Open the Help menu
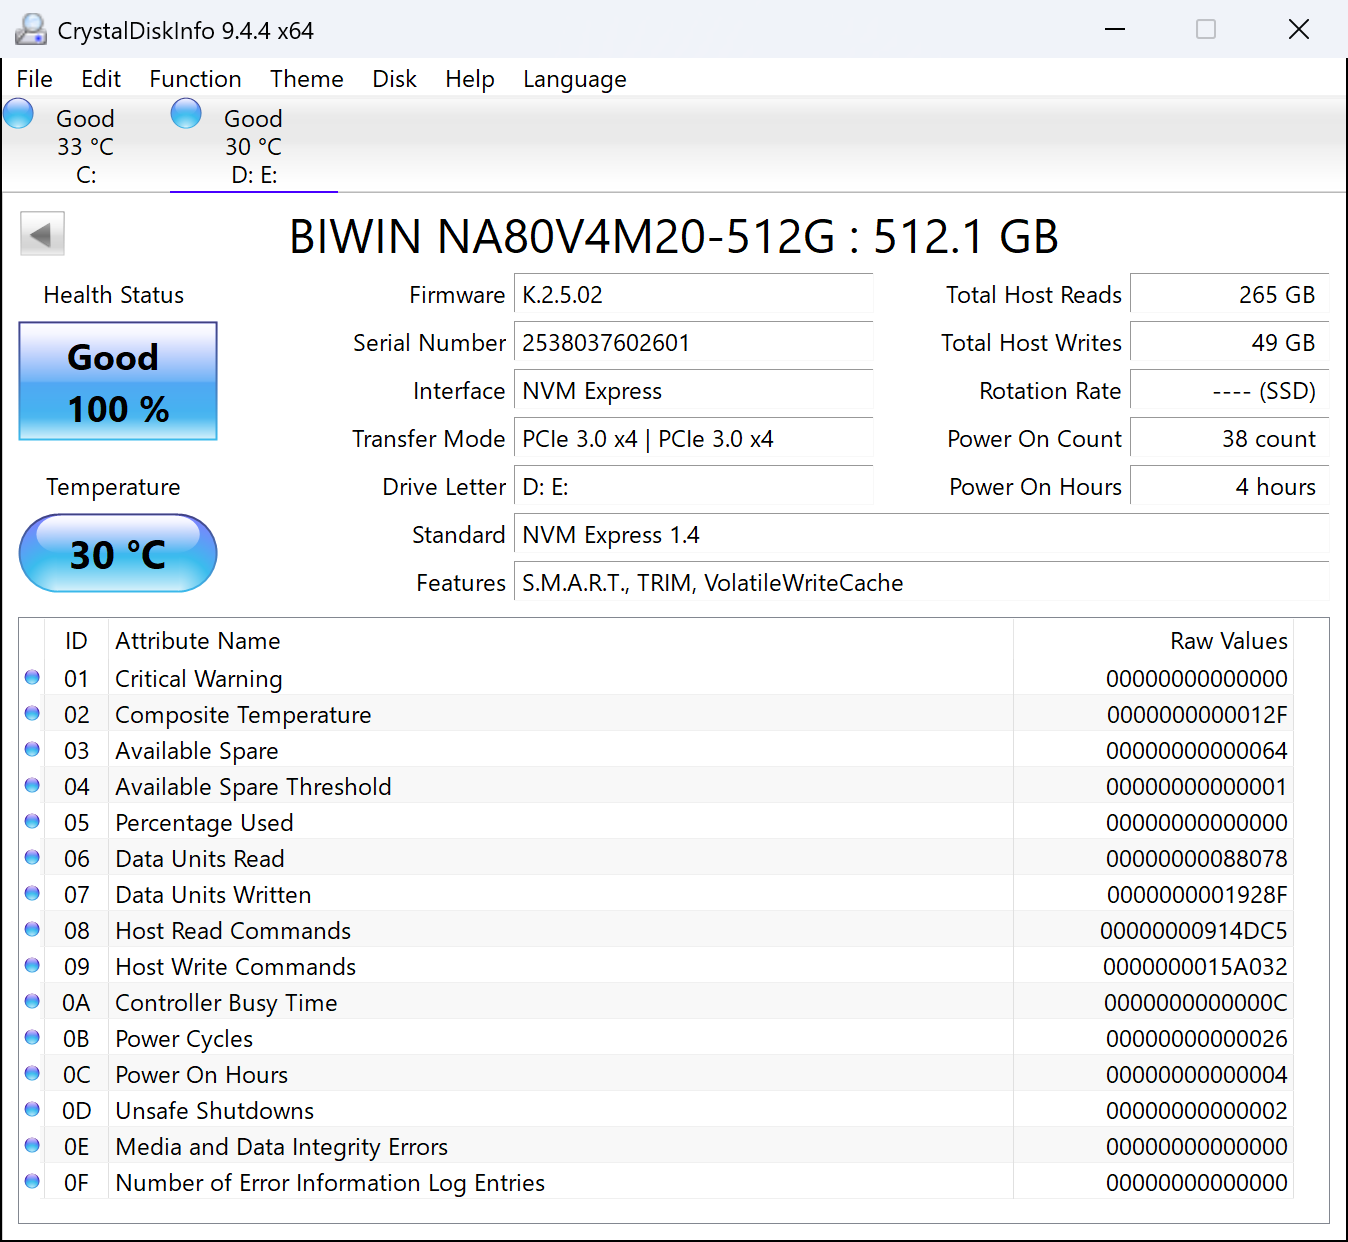1348x1242 pixels. point(470,79)
